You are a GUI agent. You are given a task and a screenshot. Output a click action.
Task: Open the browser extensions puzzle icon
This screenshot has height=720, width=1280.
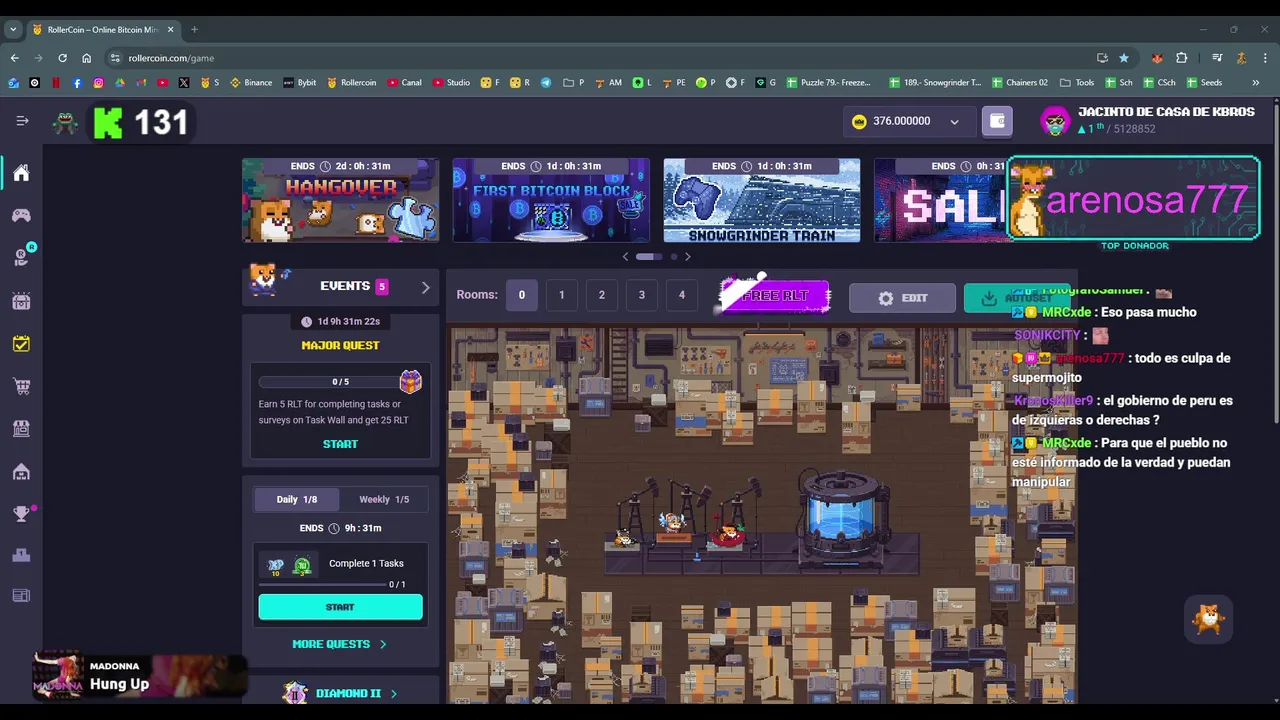1182,58
